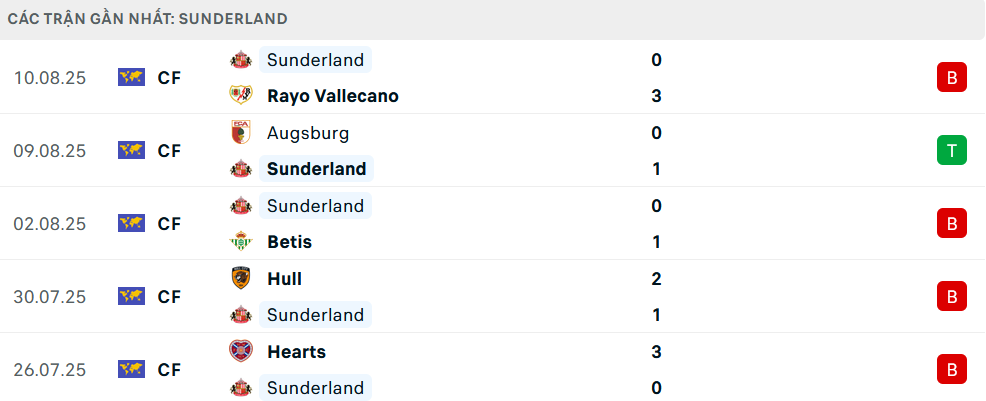Open the Betis team link
The image size is (986, 401).
(290, 242)
